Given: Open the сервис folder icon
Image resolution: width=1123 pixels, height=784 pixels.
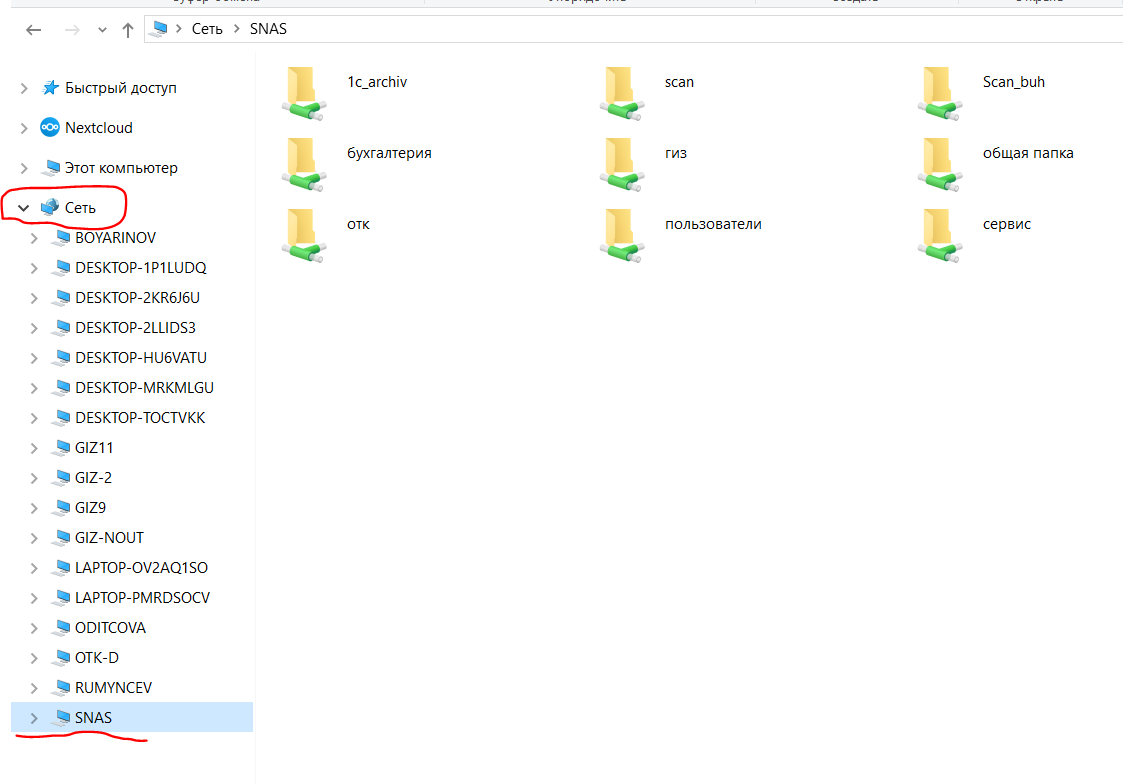Looking at the screenshot, I should [x=939, y=235].
